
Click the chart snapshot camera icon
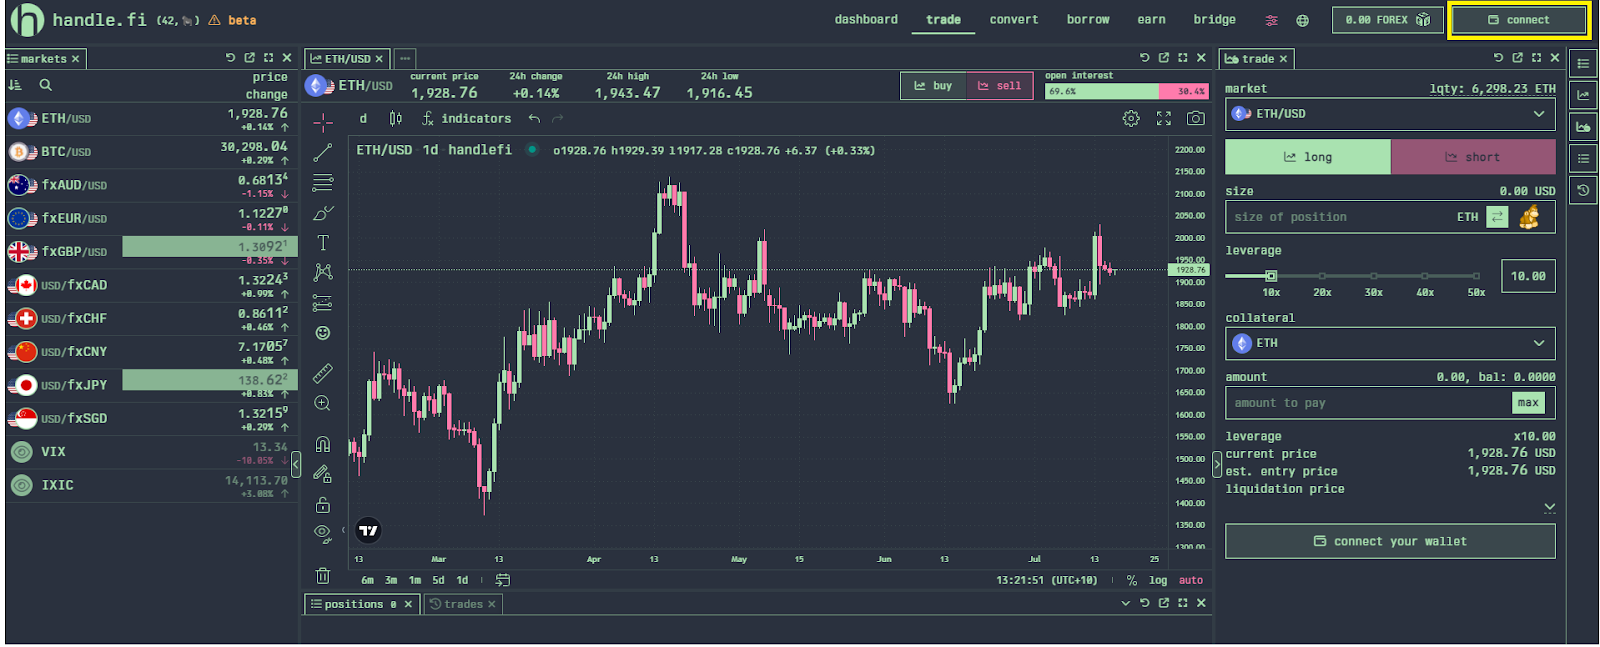click(1195, 118)
